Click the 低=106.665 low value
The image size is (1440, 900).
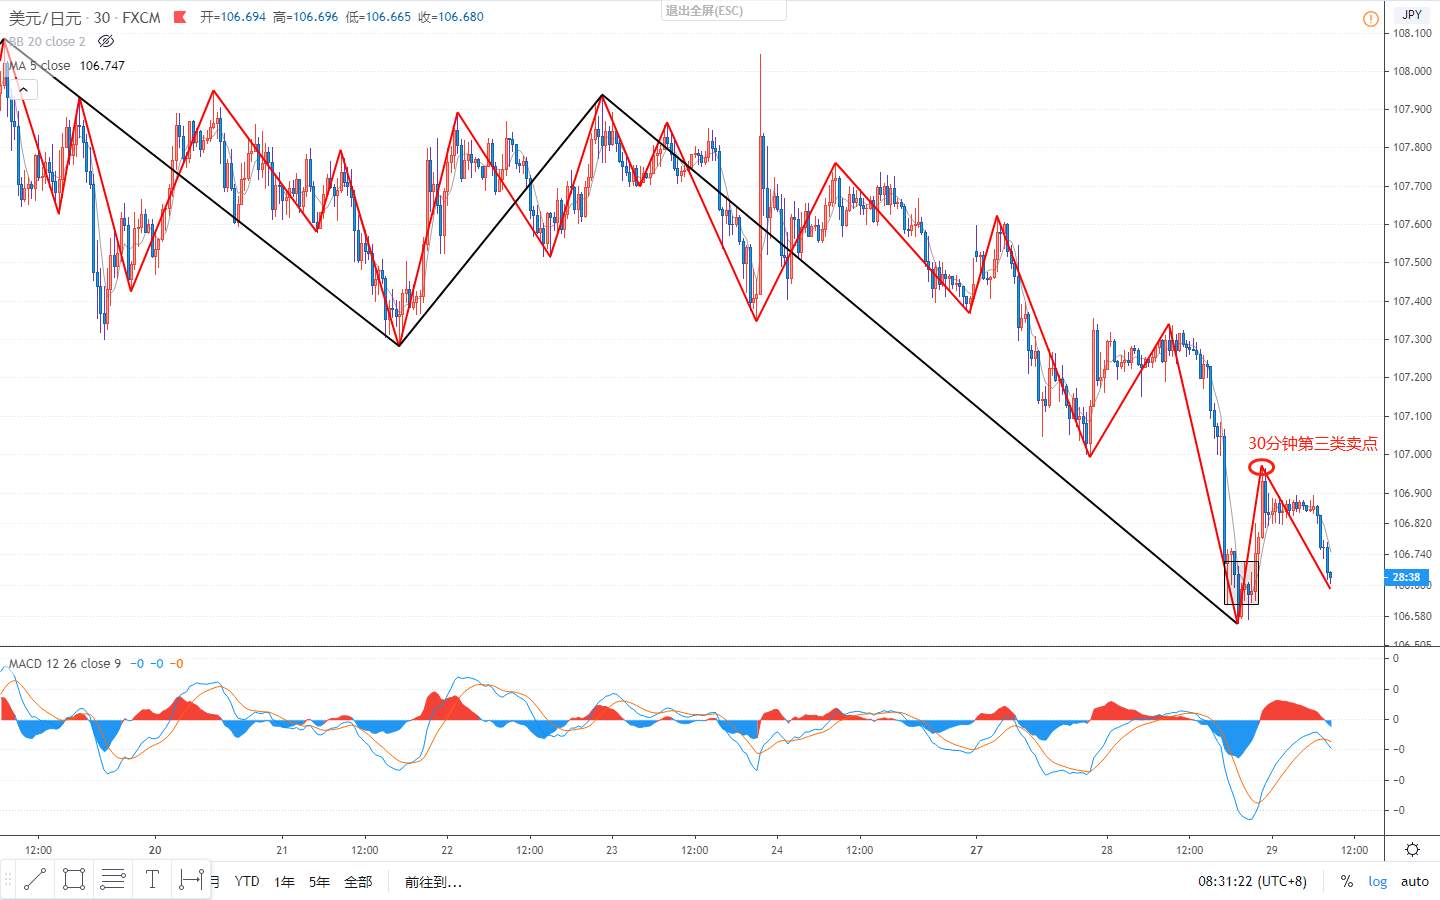[378, 17]
